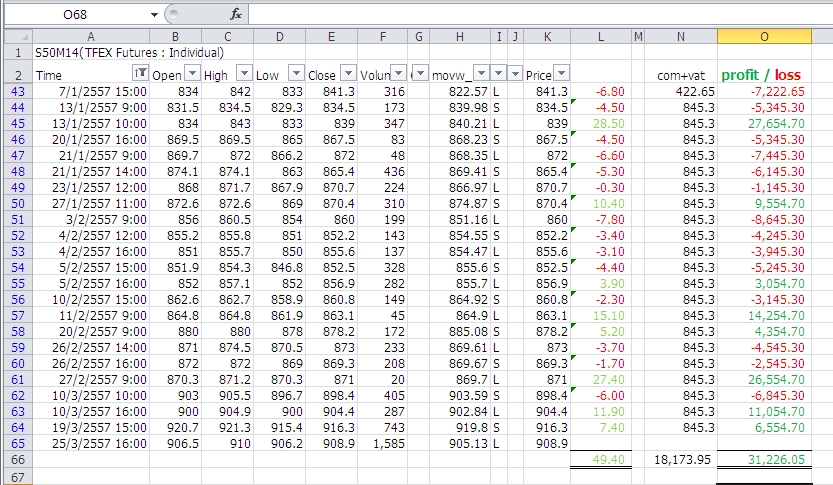Select column A header
Image resolution: width=833 pixels, height=485 pixels.
(x=91, y=37)
